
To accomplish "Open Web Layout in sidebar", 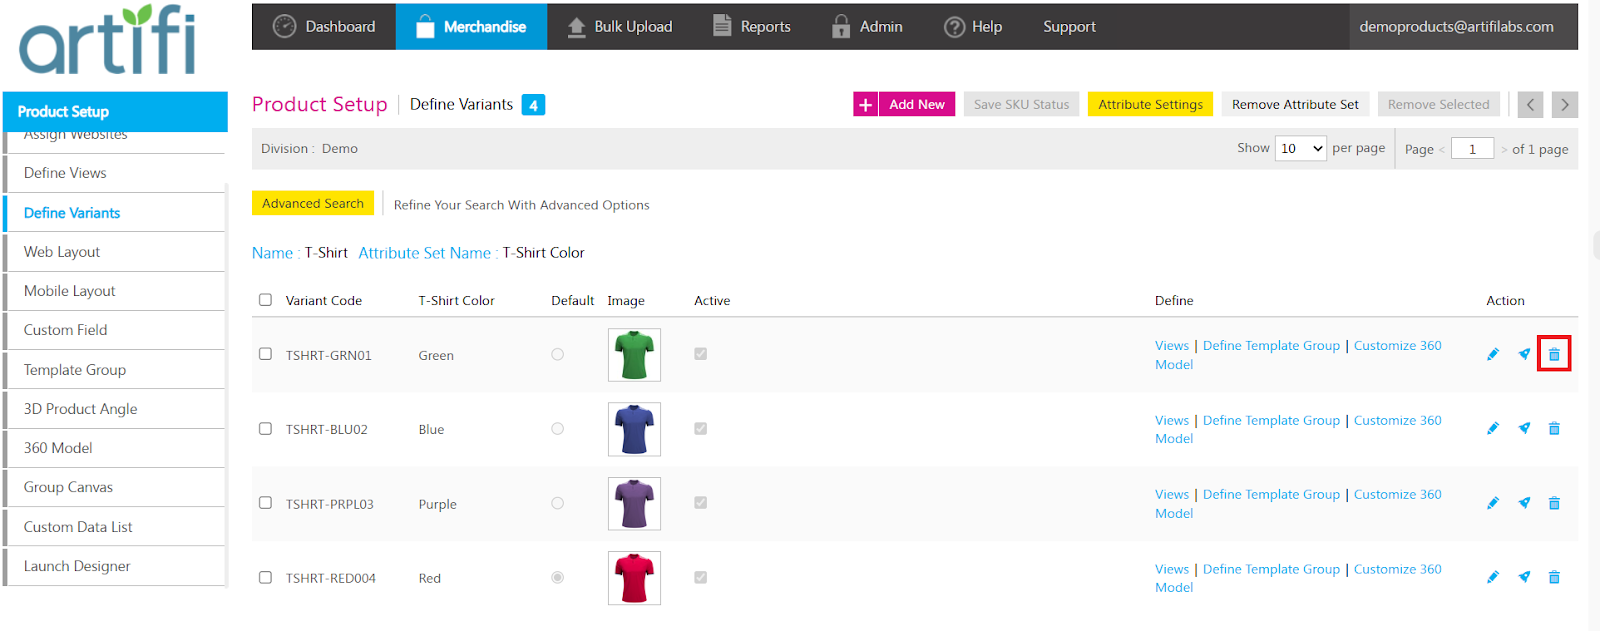I will pos(115,252).
